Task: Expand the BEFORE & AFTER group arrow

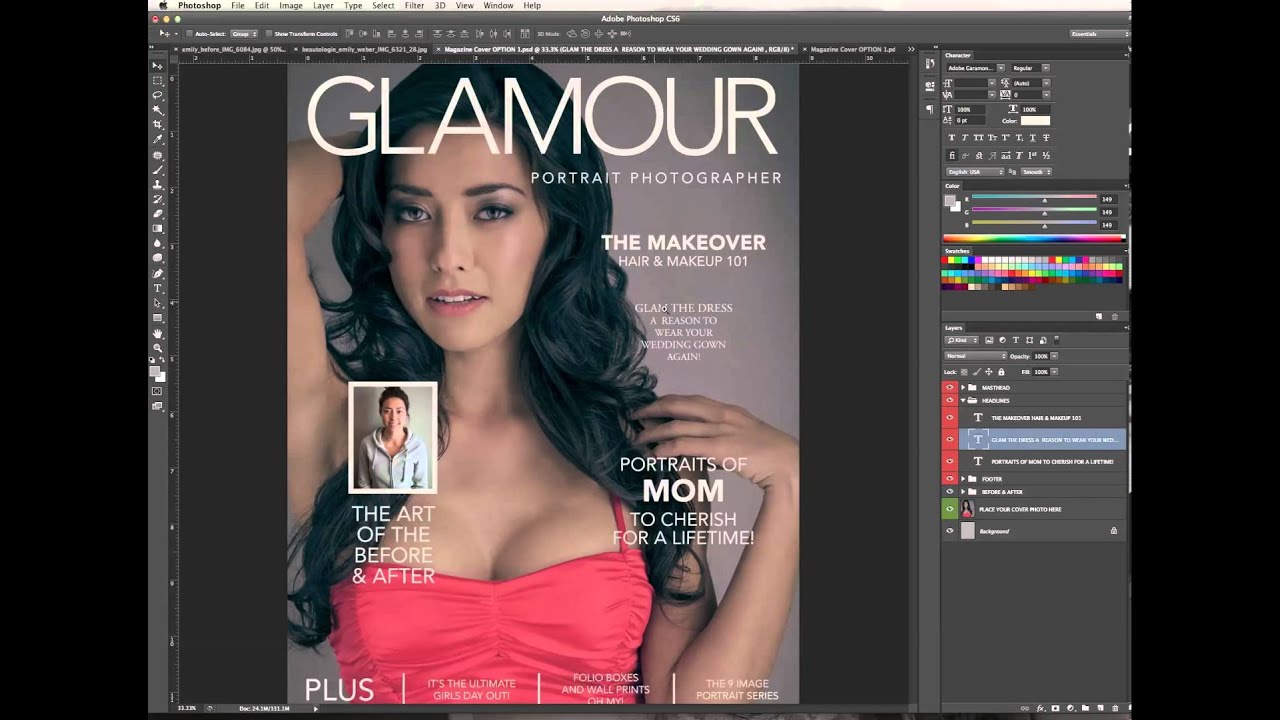Action: click(x=963, y=492)
